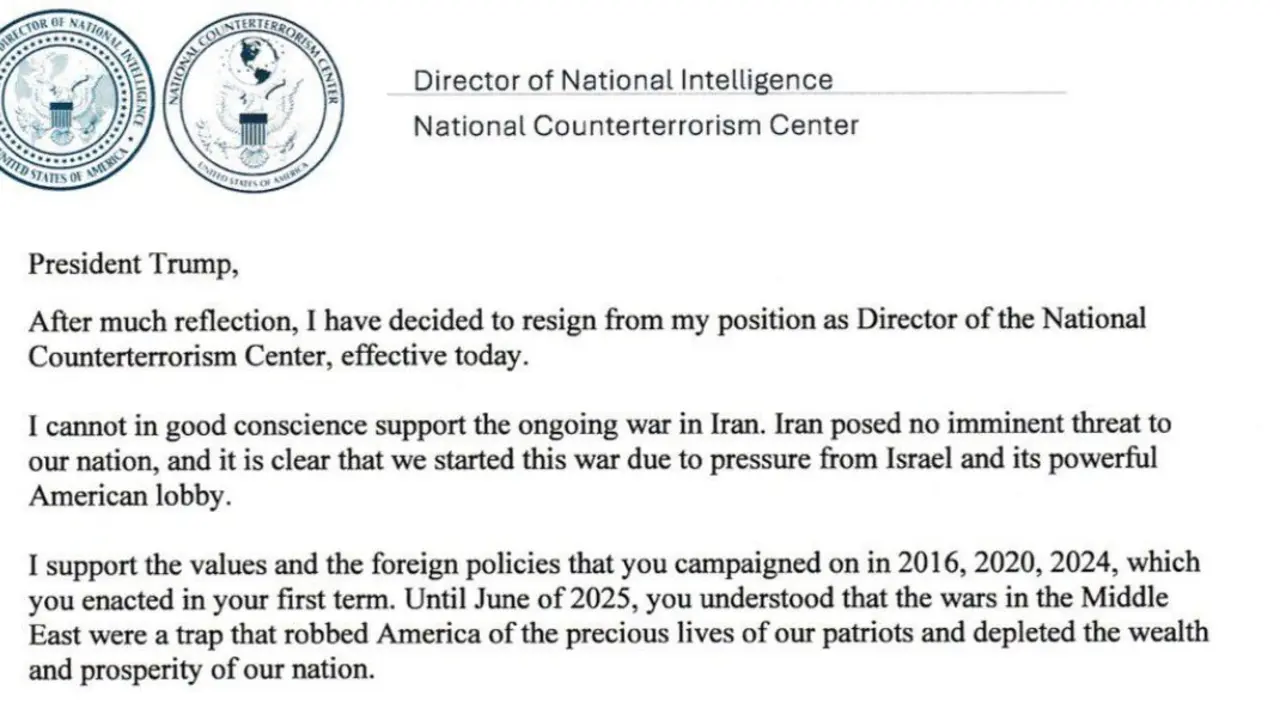
Task: Select the "Director of National Intelligence" heading
Action: point(622,80)
